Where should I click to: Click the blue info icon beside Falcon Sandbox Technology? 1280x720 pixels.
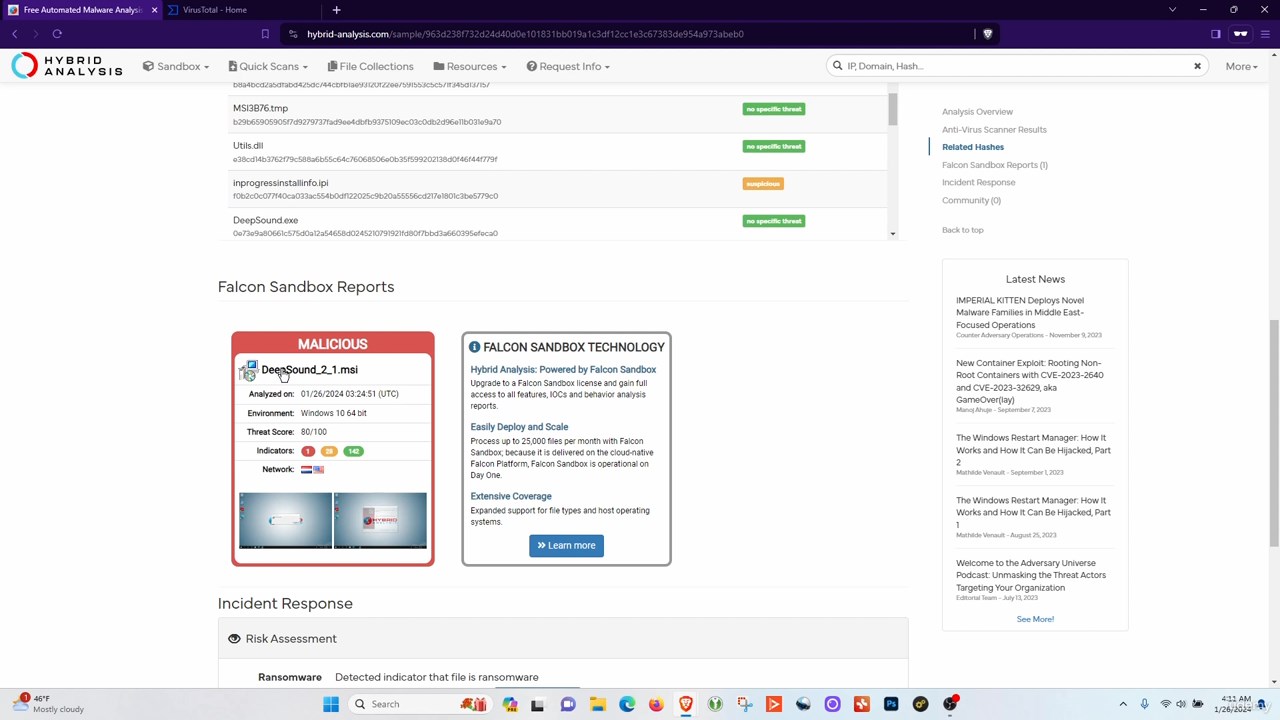[474, 347]
